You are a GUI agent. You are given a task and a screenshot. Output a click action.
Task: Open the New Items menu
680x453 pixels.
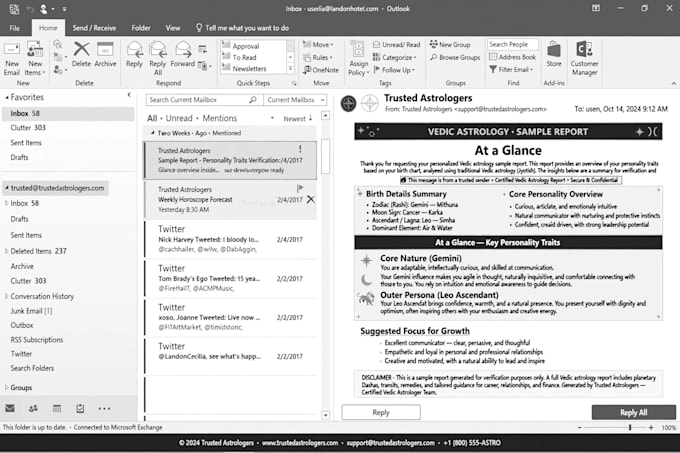tap(35, 59)
